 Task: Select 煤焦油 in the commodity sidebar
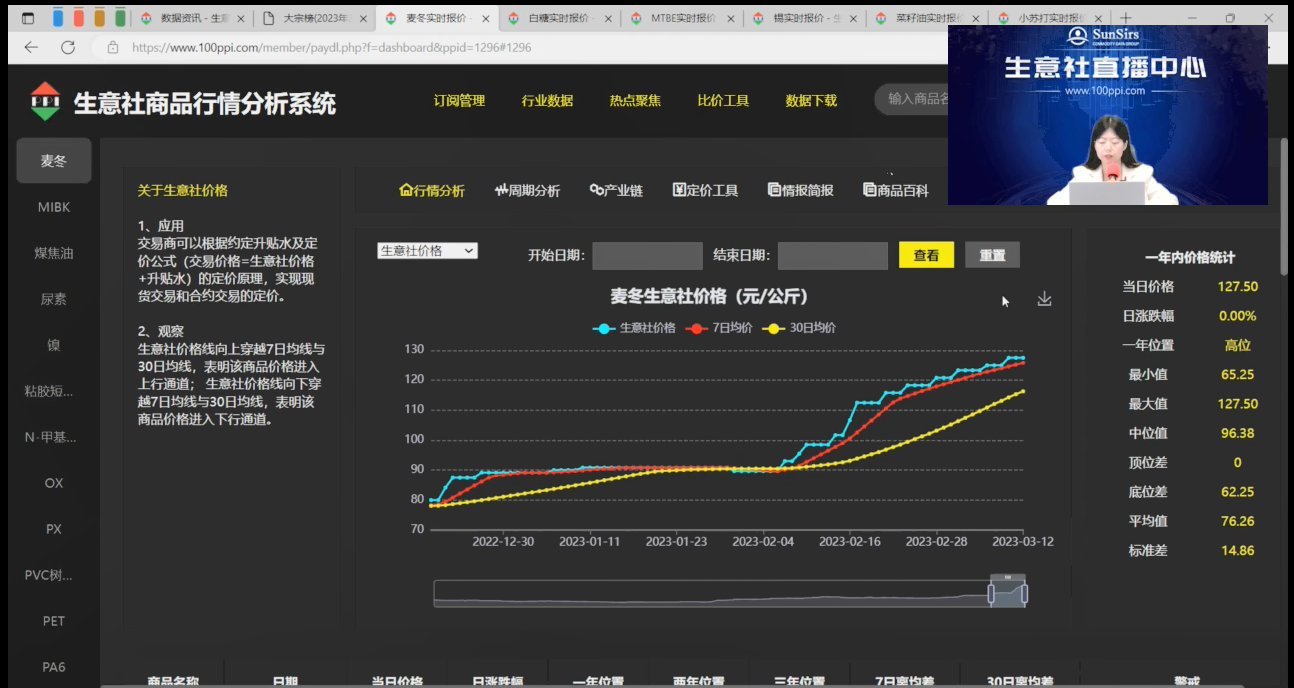click(54, 253)
